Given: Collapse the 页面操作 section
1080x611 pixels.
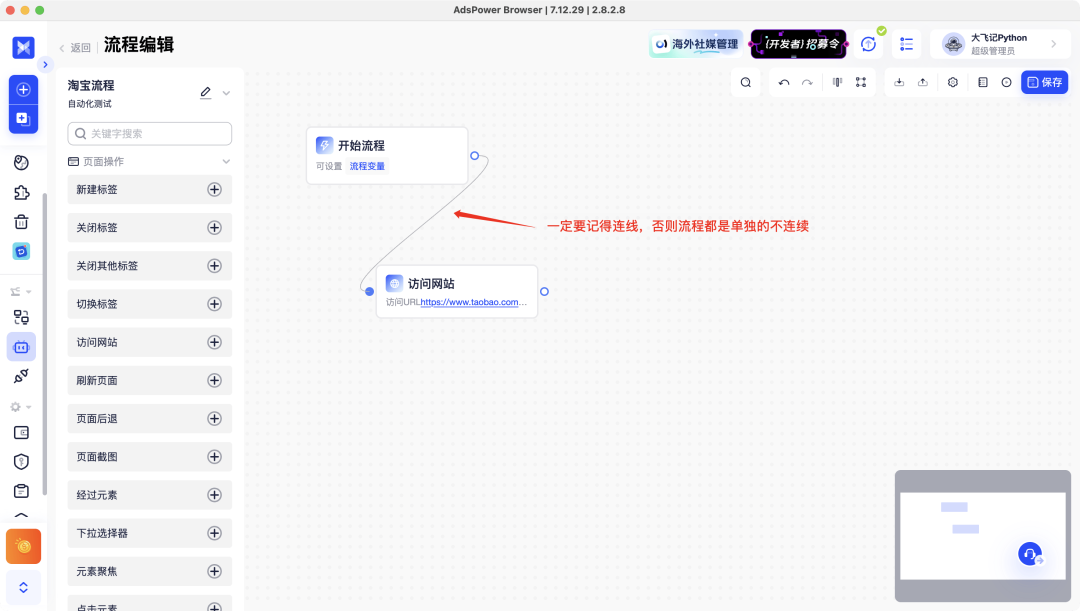Looking at the screenshot, I should [x=225, y=161].
